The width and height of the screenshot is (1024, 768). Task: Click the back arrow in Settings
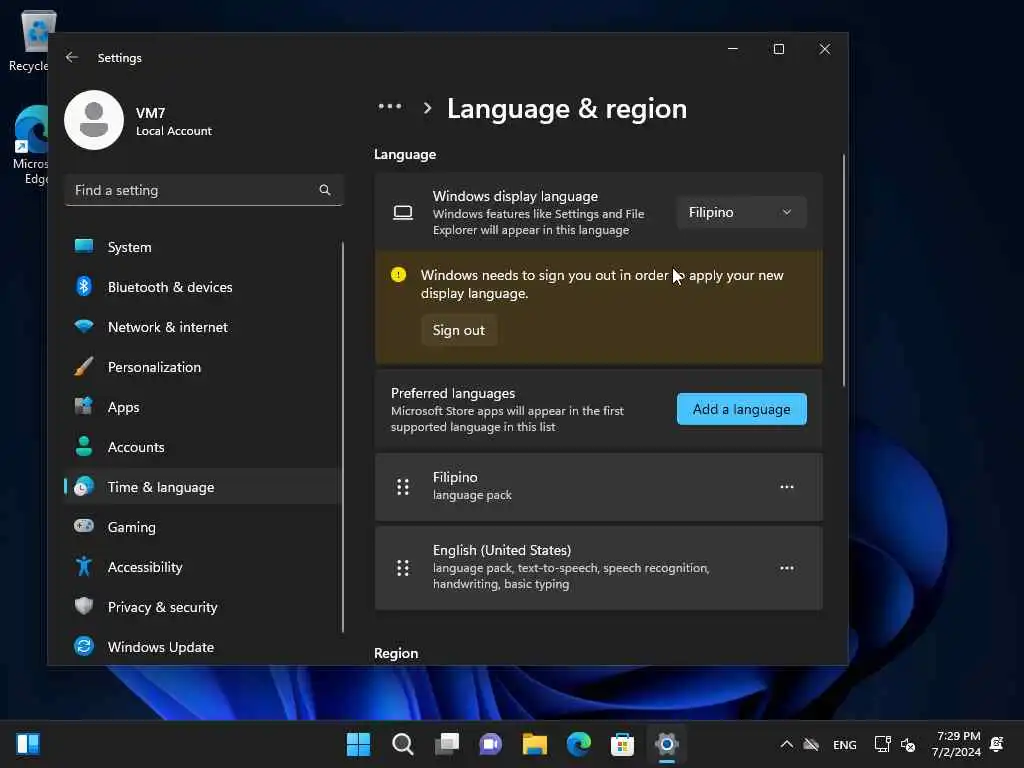72,57
